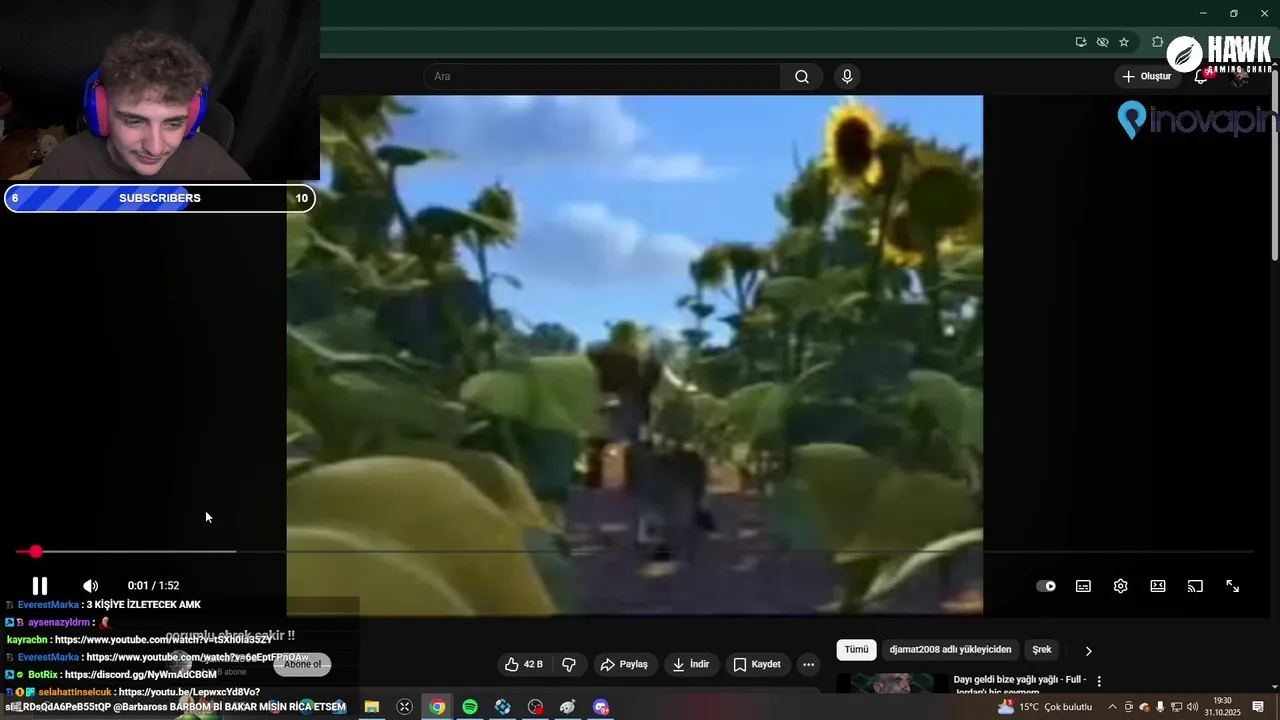Dislike the video with thumbs down
The width and height of the screenshot is (1280, 720).
[569, 664]
